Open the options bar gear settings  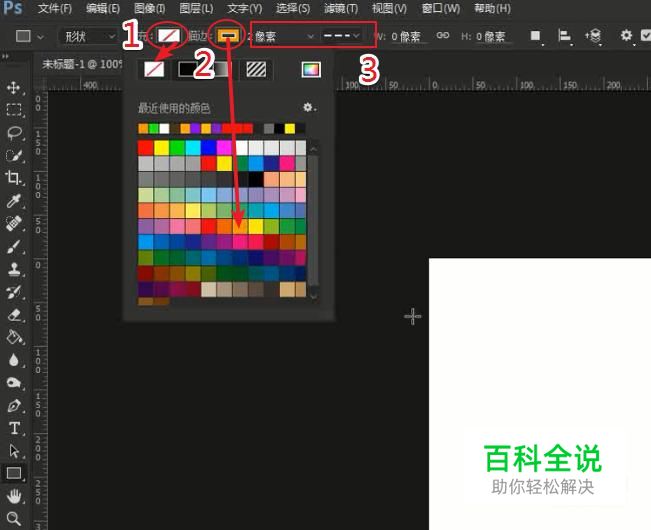(x=626, y=36)
